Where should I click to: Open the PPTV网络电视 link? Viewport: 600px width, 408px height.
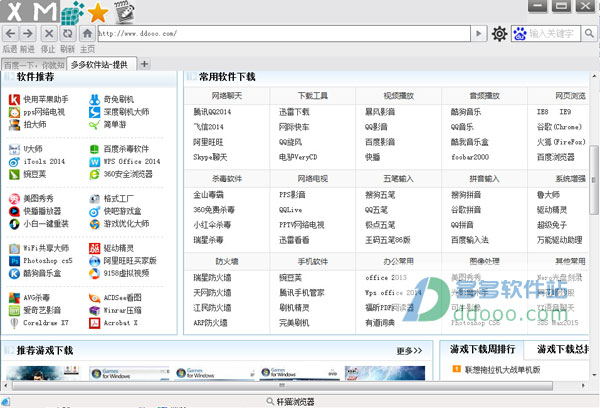pos(302,225)
